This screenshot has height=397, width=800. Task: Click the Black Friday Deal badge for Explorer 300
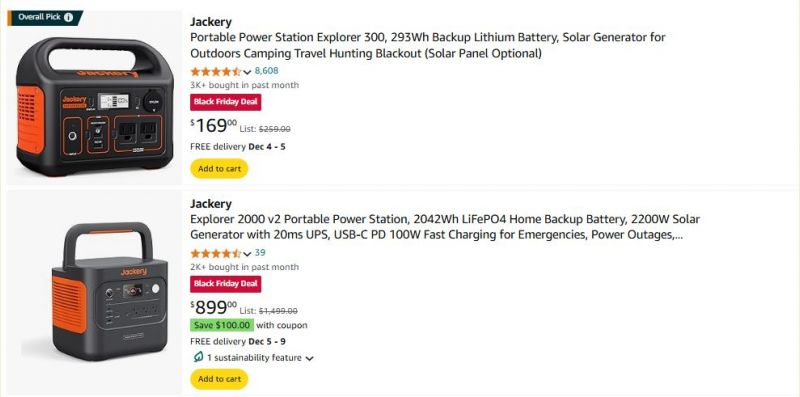(x=226, y=102)
